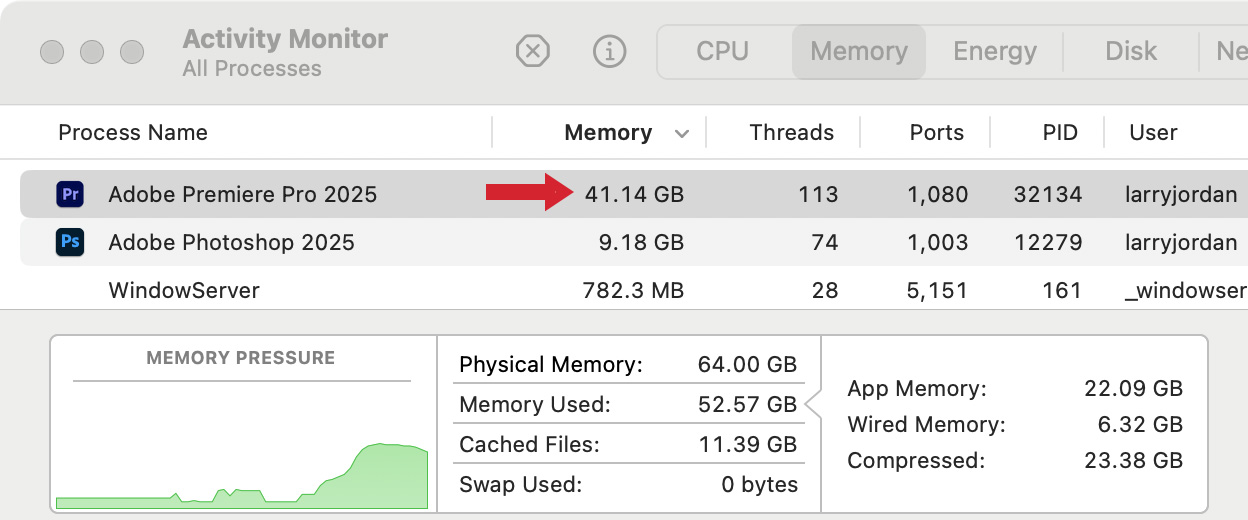Select the Memory tab
The image size is (1248, 520).
tap(859, 51)
